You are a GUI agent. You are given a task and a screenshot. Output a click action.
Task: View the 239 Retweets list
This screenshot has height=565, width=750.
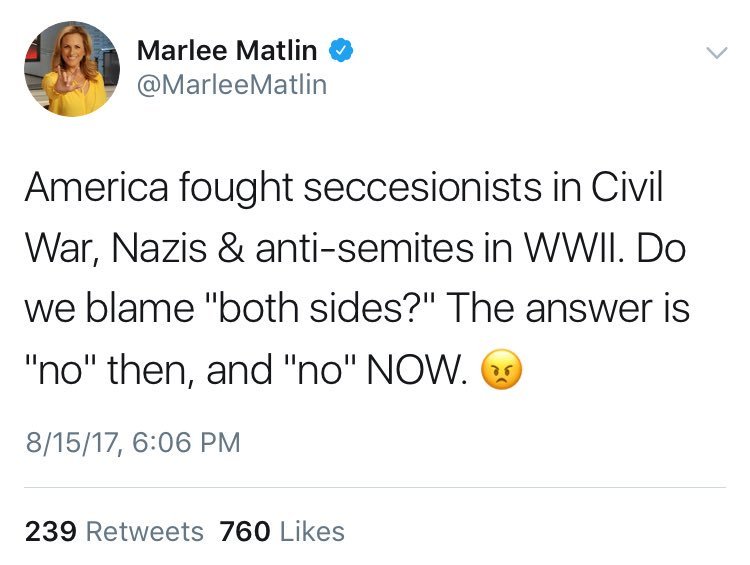click(x=113, y=531)
